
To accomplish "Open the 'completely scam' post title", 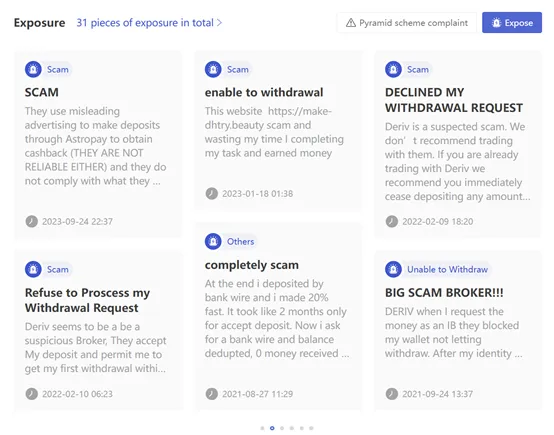I will (x=252, y=265).
